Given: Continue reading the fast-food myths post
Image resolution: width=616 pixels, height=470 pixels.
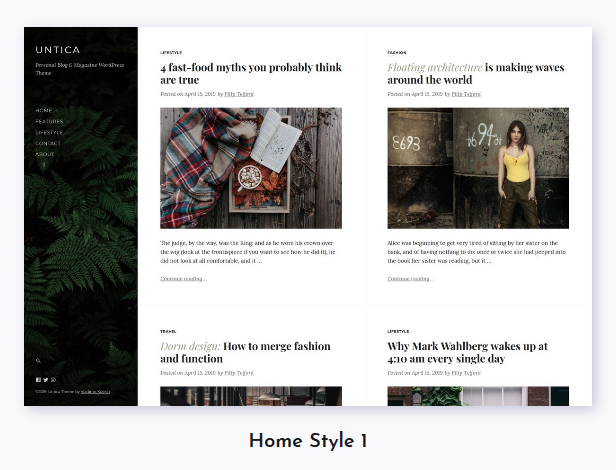Looking at the screenshot, I should (183, 279).
